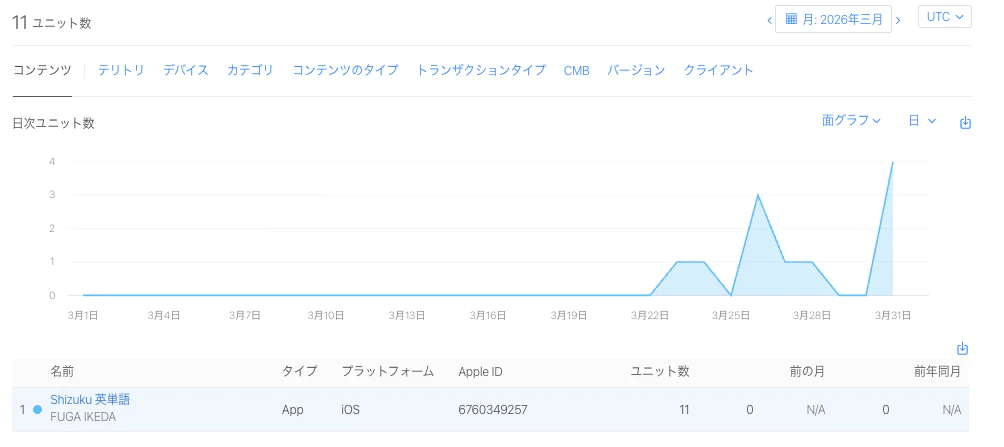Screen dimensions: 1004x447
Task: Select the コンテンツ tab
Action: [x=42, y=70]
